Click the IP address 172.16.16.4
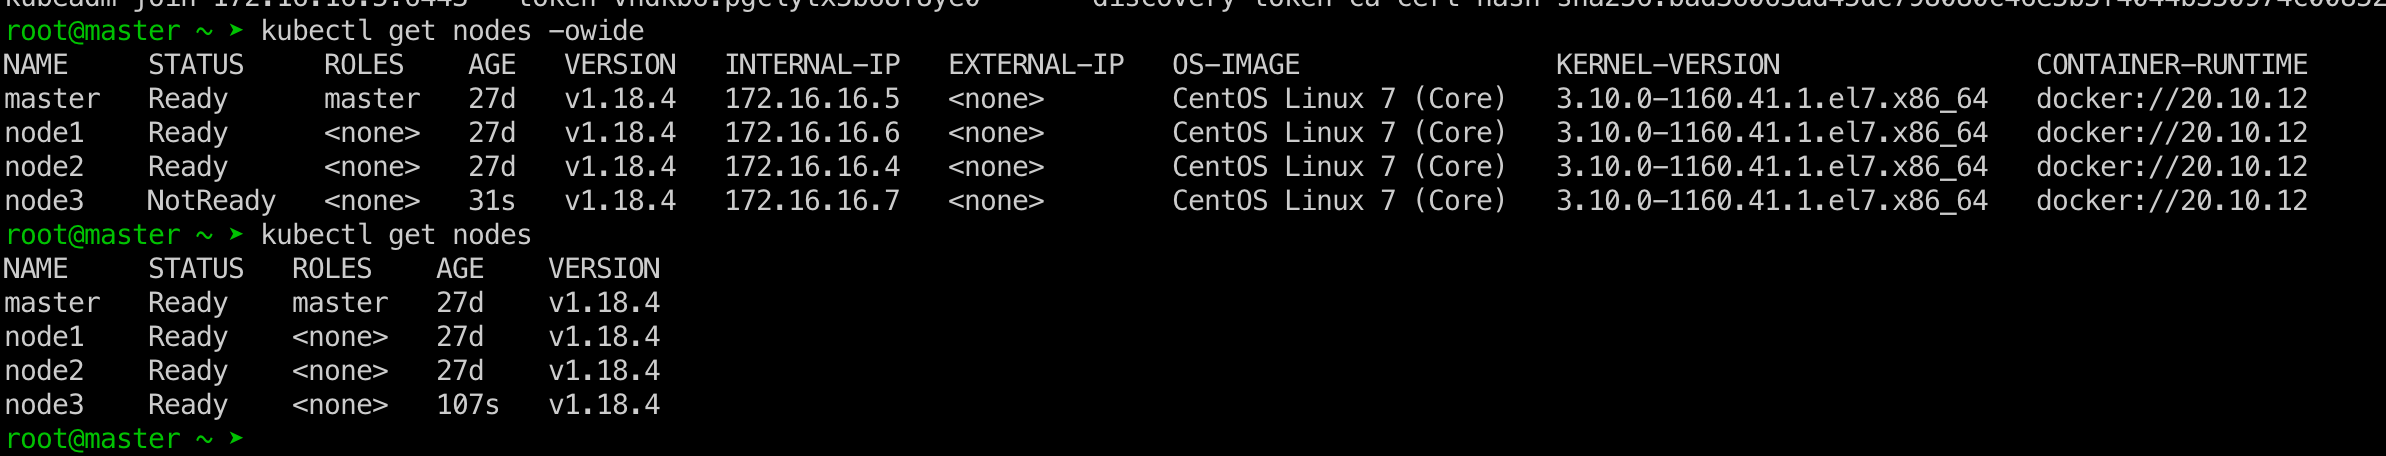This screenshot has width=2386, height=456. pyautogui.click(x=812, y=167)
